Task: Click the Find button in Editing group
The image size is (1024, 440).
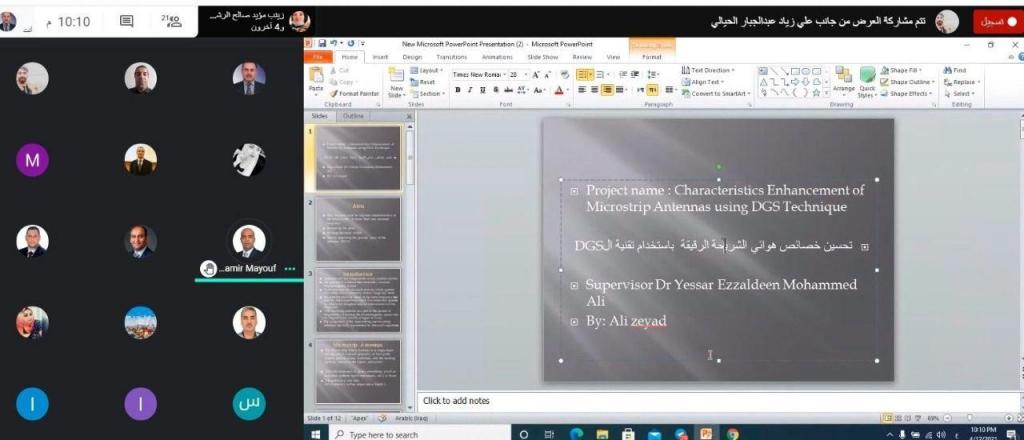Action: click(x=959, y=70)
